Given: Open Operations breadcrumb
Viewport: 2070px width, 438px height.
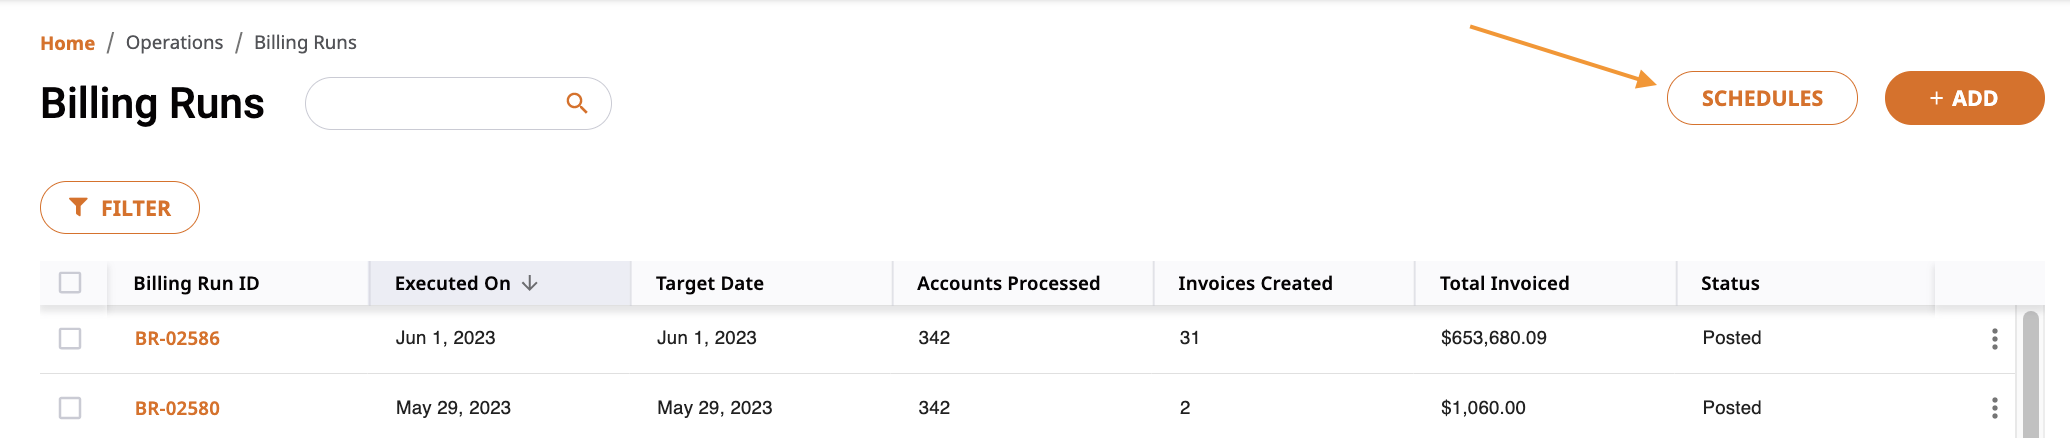Looking at the screenshot, I should [174, 43].
